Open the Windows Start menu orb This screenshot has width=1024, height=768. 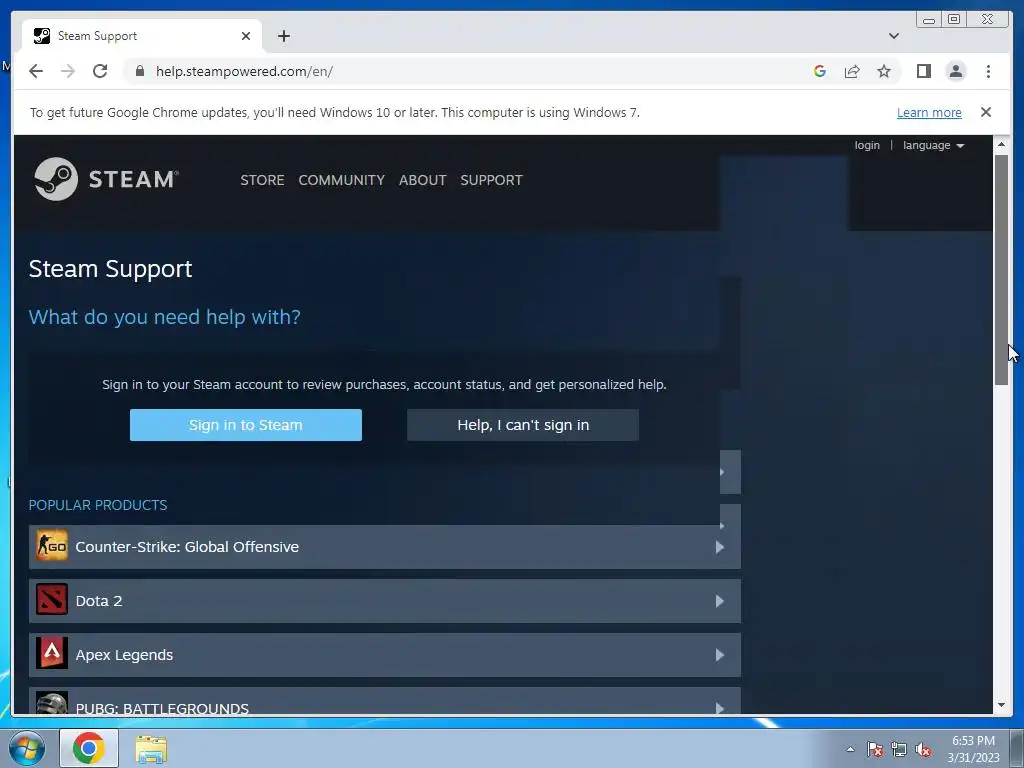[x=26, y=748]
